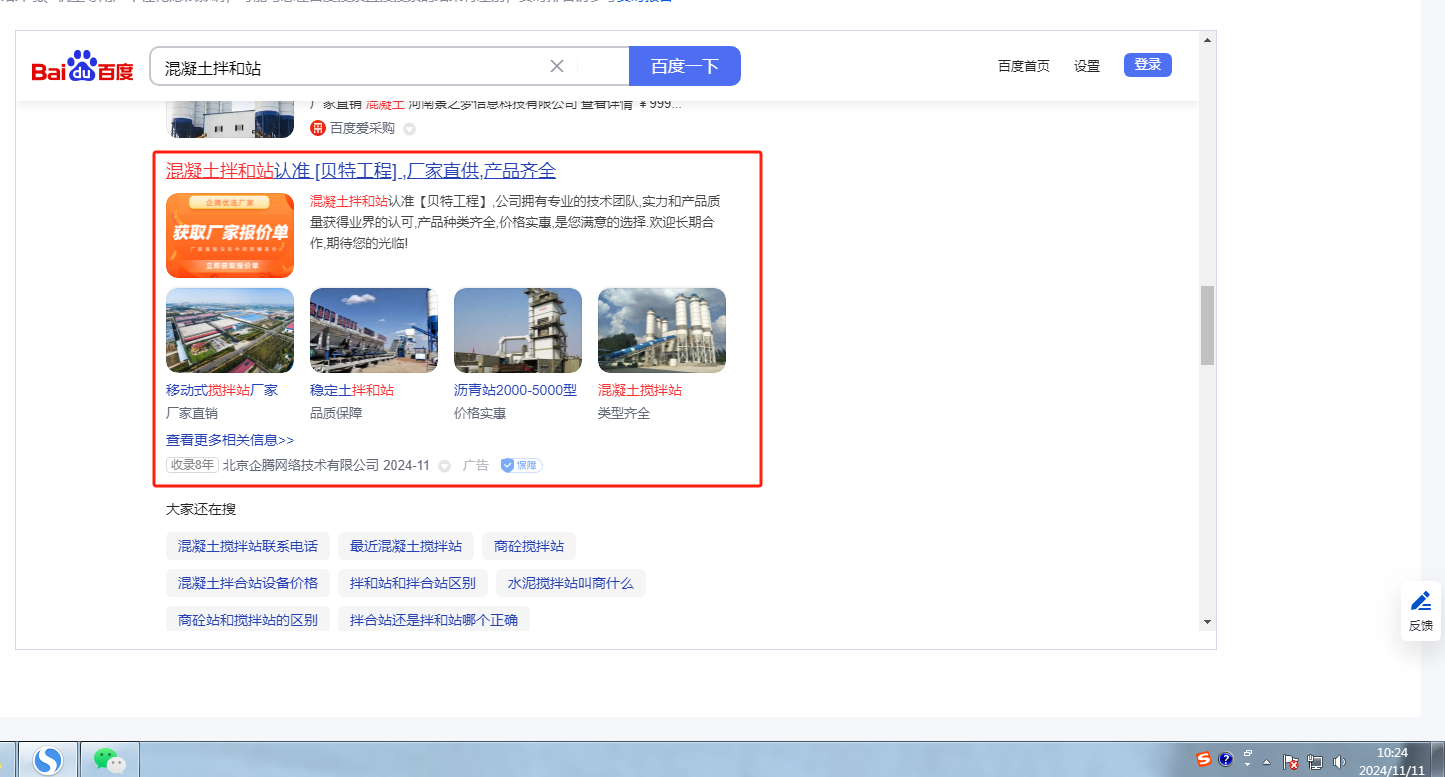
Task: Click the restore-window icon in the language bar
Action: [1248, 752]
